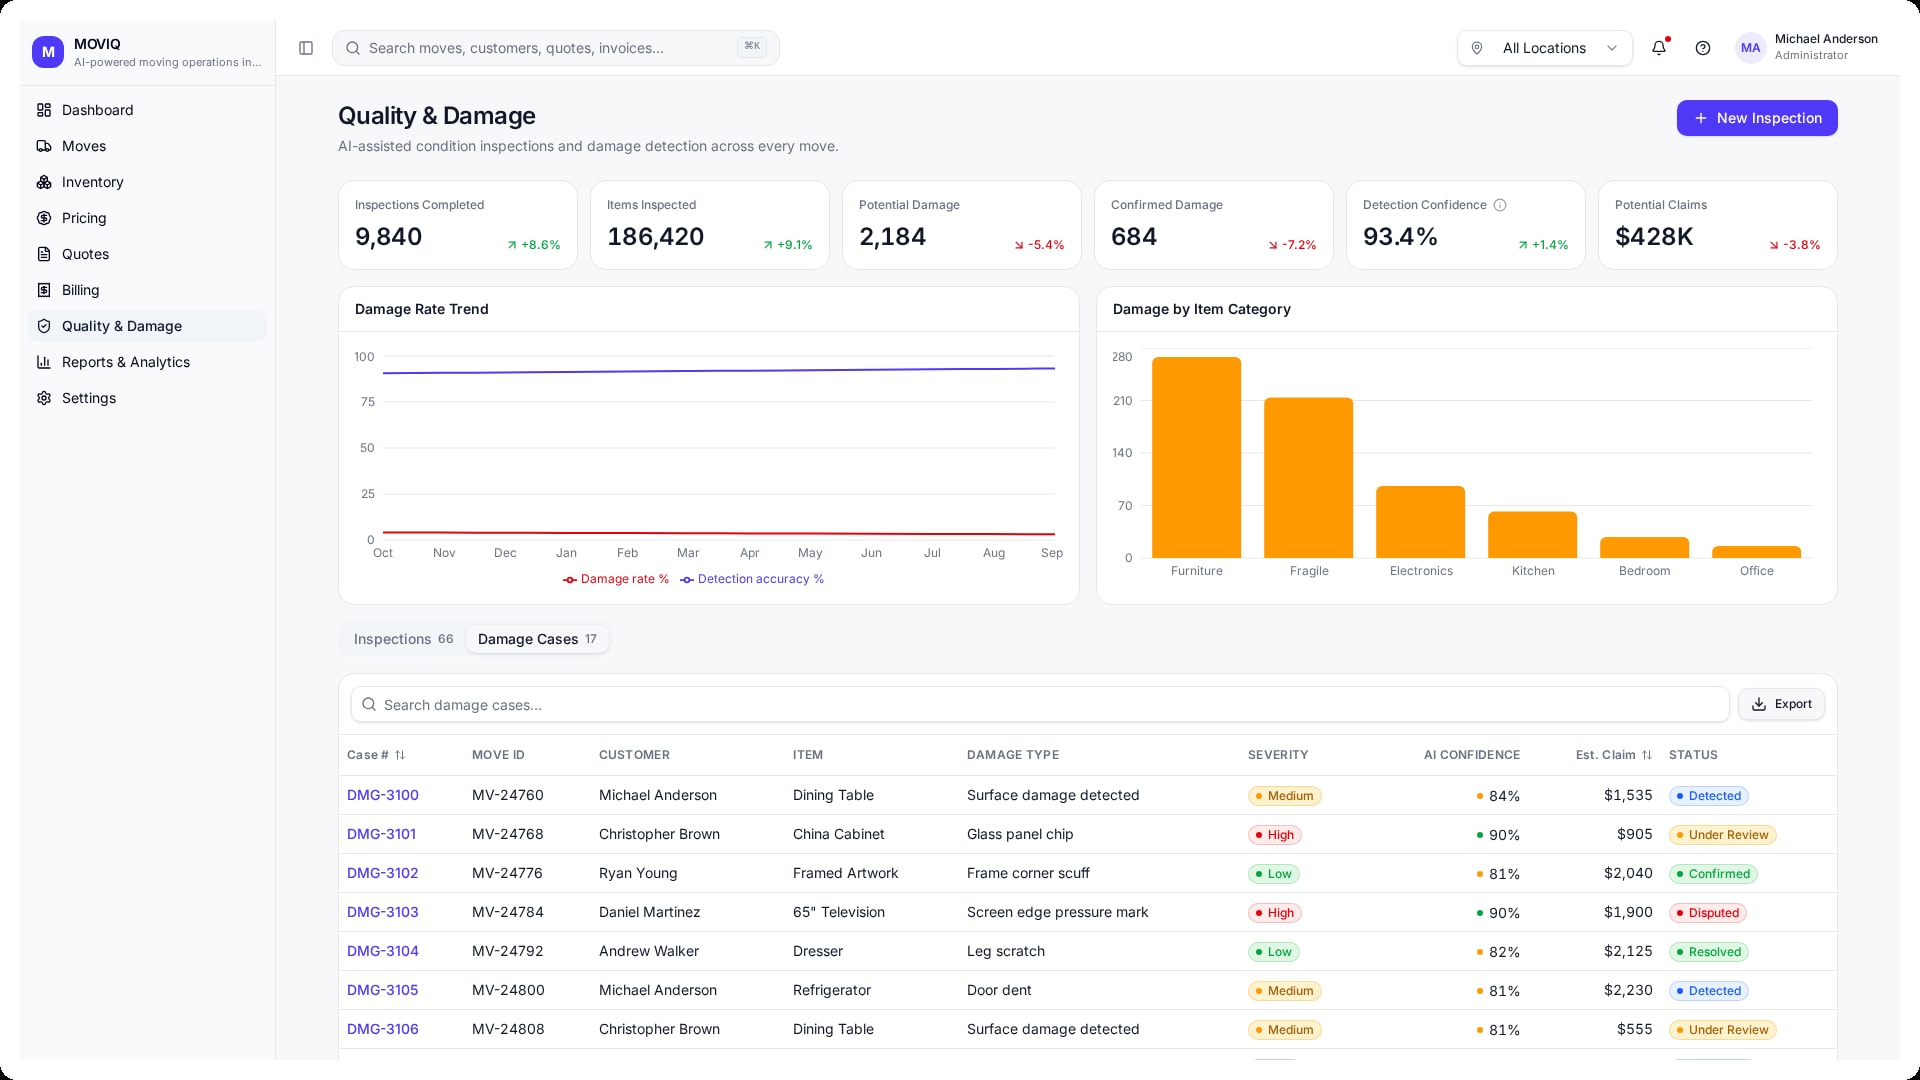
Task: Click the Inspections Completed card
Action: point(458,225)
